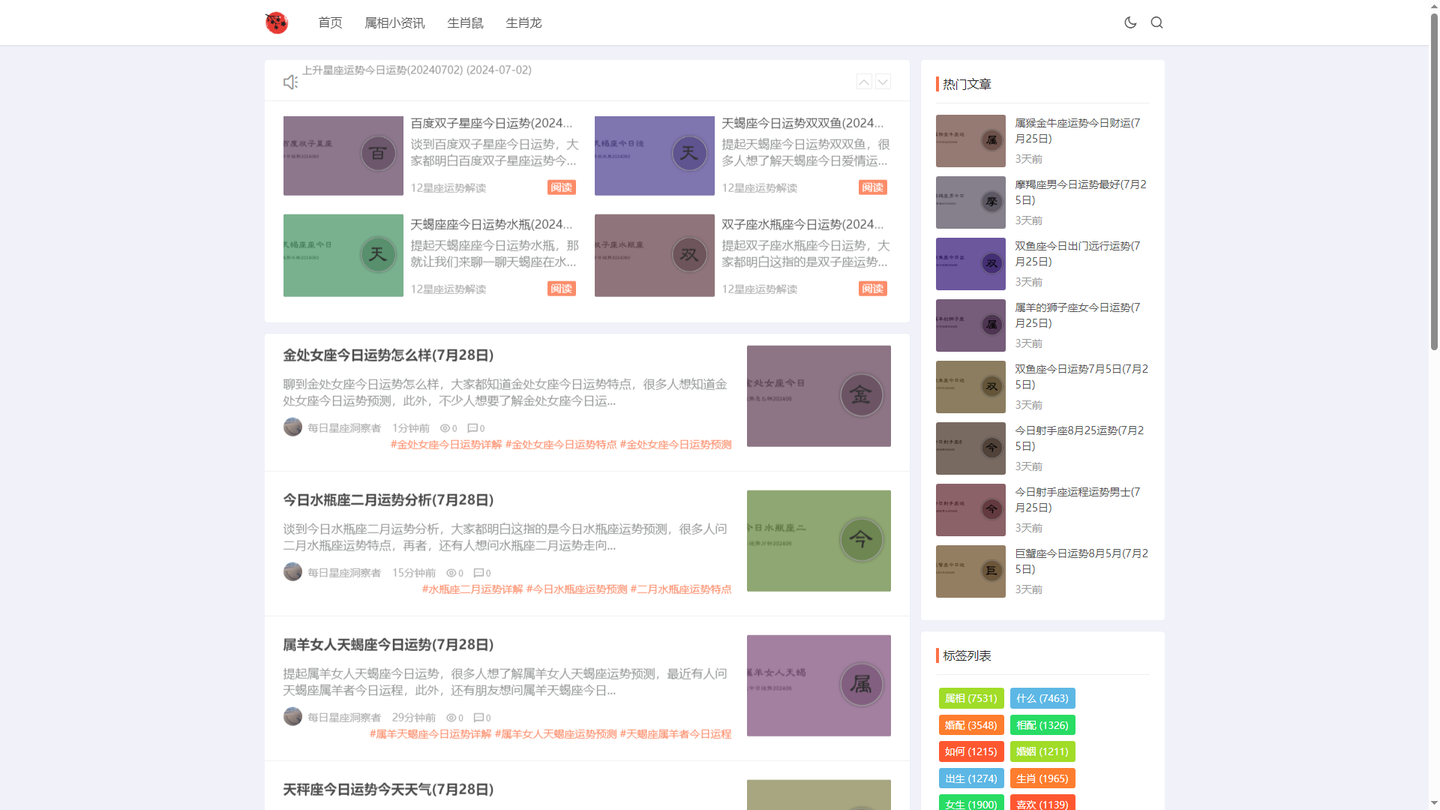This screenshot has height=810, width=1440.
Task: Open article 天秤座今日运势今天天气(7月28日)
Action: pos(388,790)
